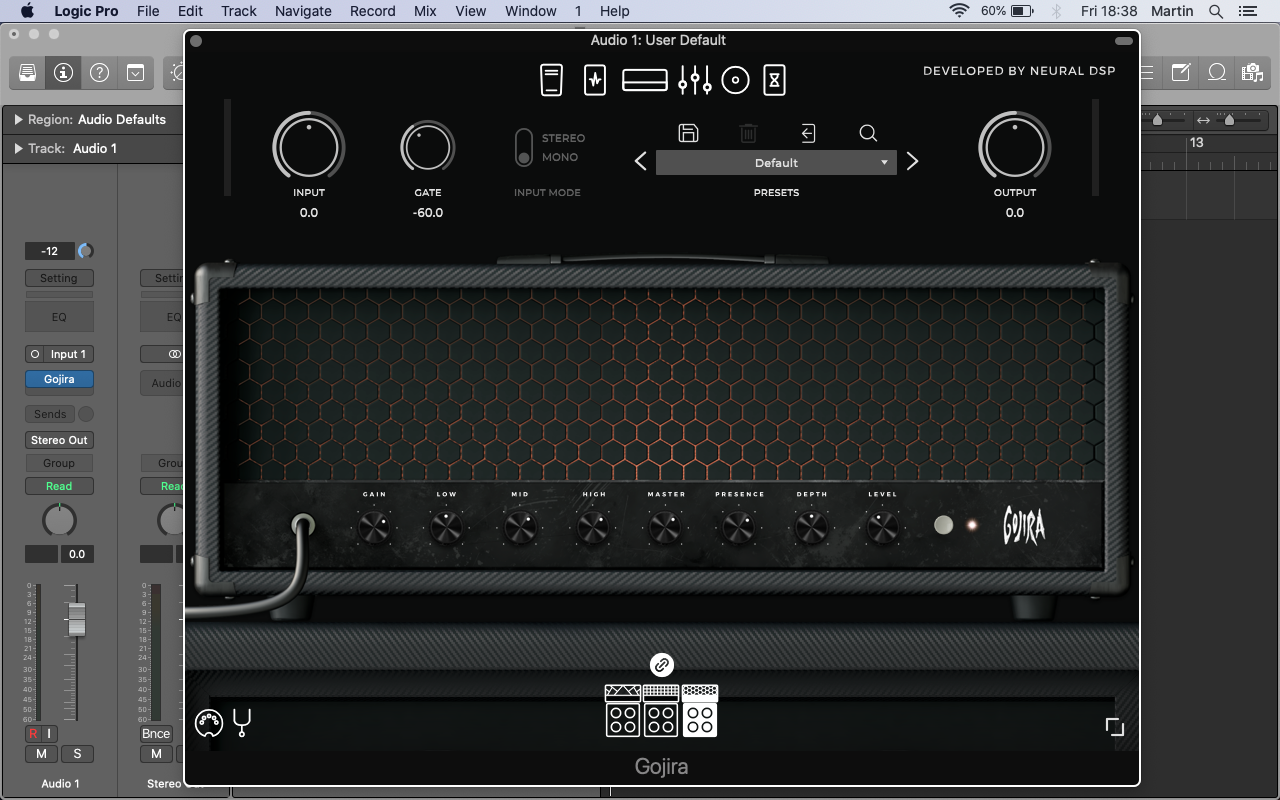Toggle the amp link chain icon
The height and width of the screenshot is (800, 1280).
click(661, 664)
